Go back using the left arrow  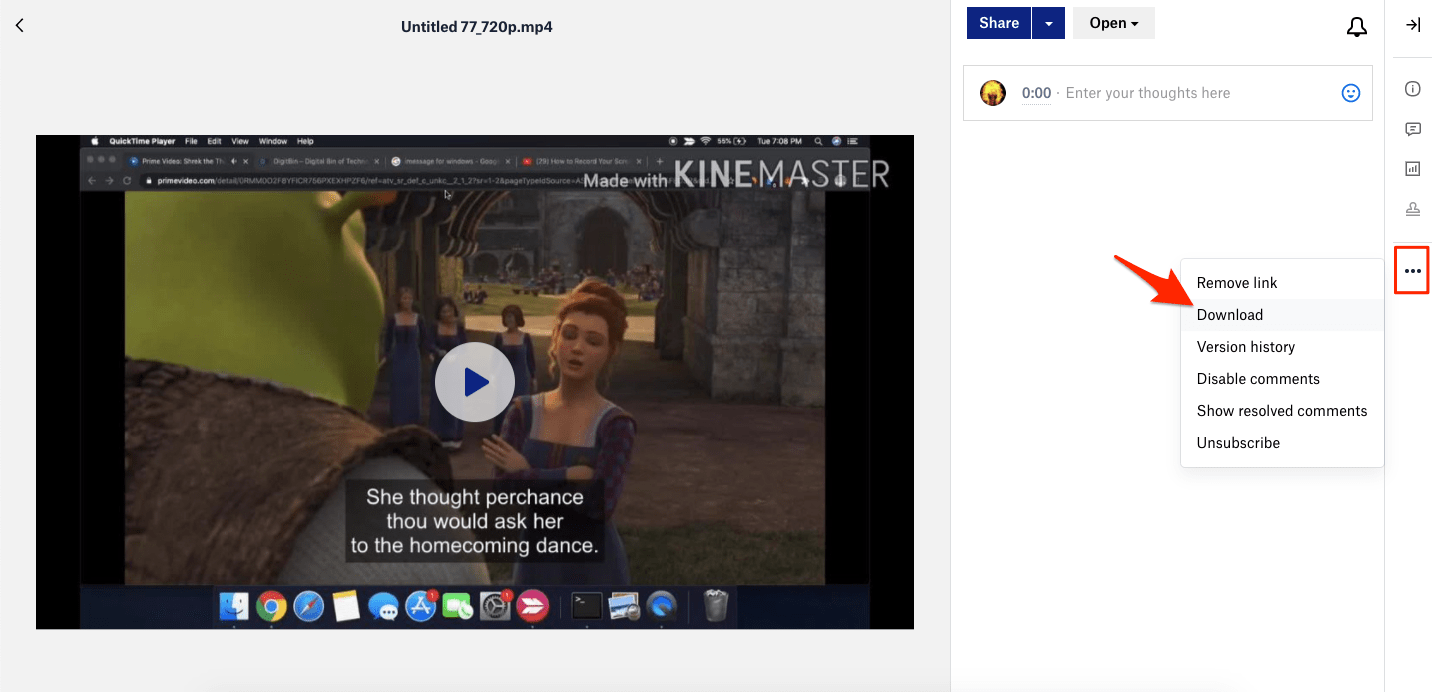click(x=19, y=26)
